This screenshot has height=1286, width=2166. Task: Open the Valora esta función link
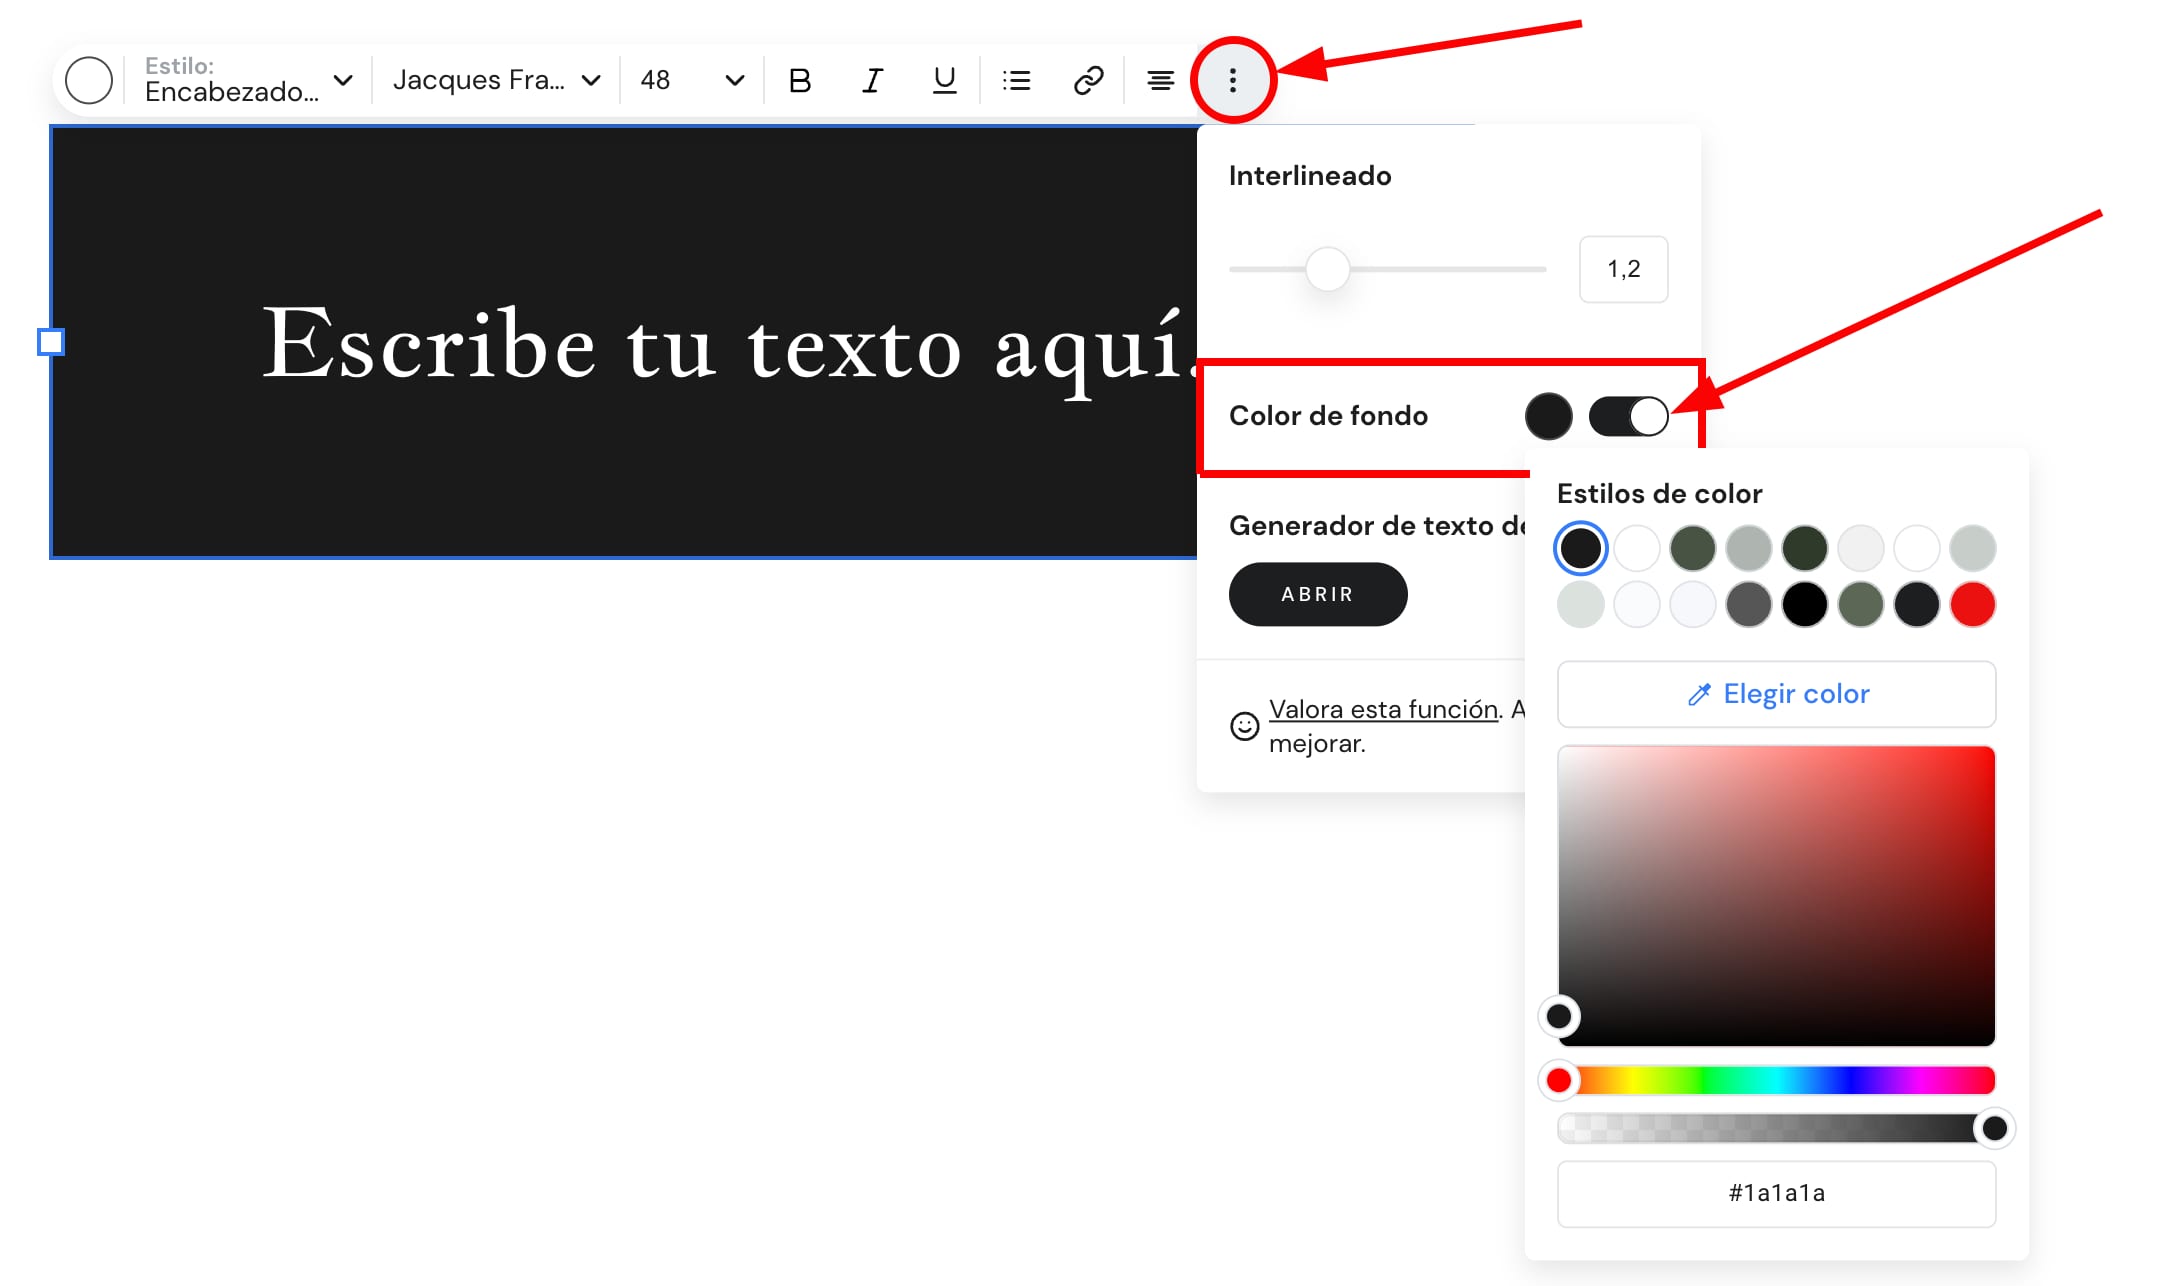[x=1383, y=709]
